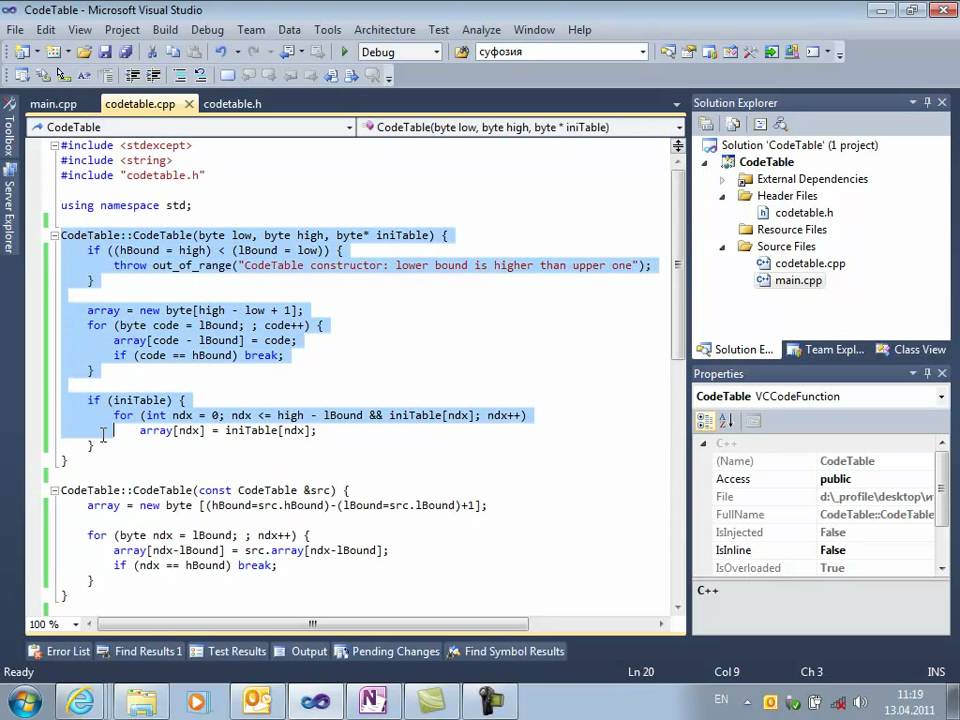The width and height of the screenshot is (960, 720).
Task: Open Internet Explorer from the taskbar
Action: click(79, 702)
